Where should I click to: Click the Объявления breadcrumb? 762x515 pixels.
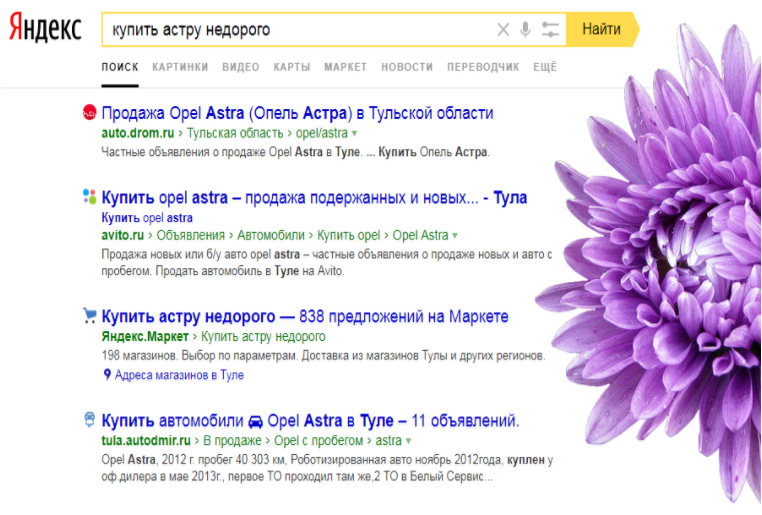(190, 235)
